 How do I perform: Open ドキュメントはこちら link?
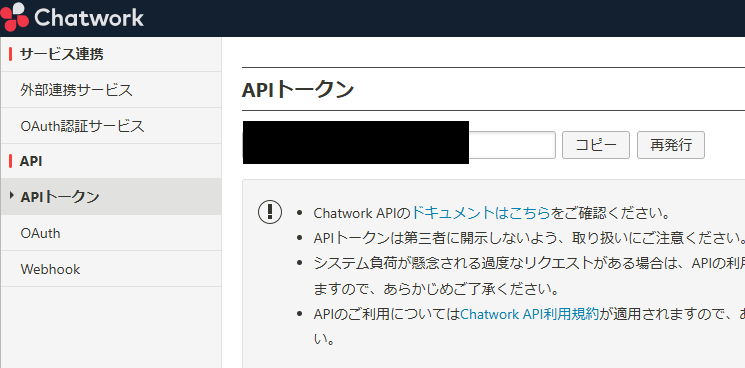coord(480,213)
